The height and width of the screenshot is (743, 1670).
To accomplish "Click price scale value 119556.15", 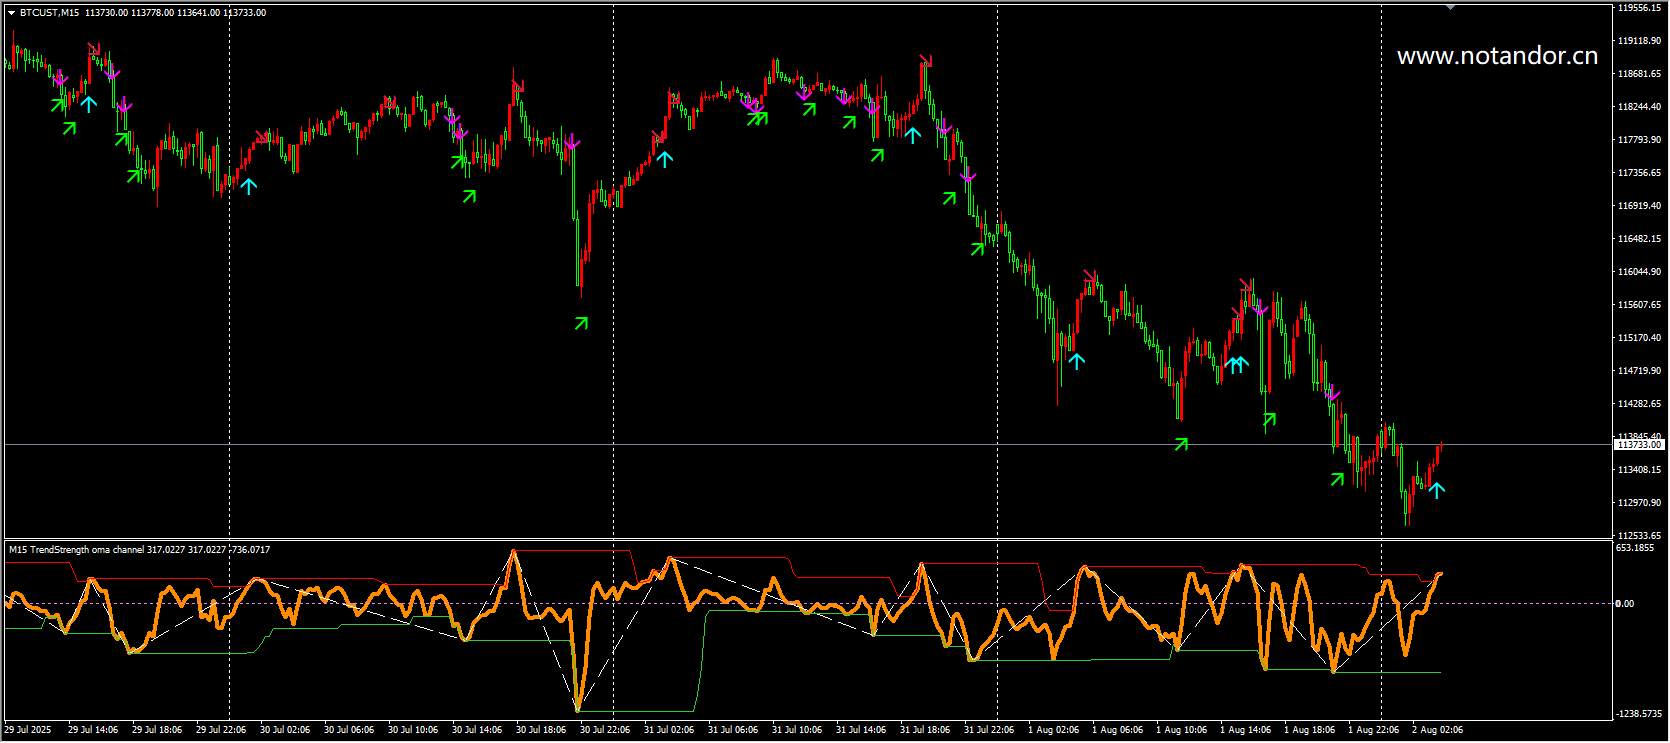I will tap(1640, 8).
